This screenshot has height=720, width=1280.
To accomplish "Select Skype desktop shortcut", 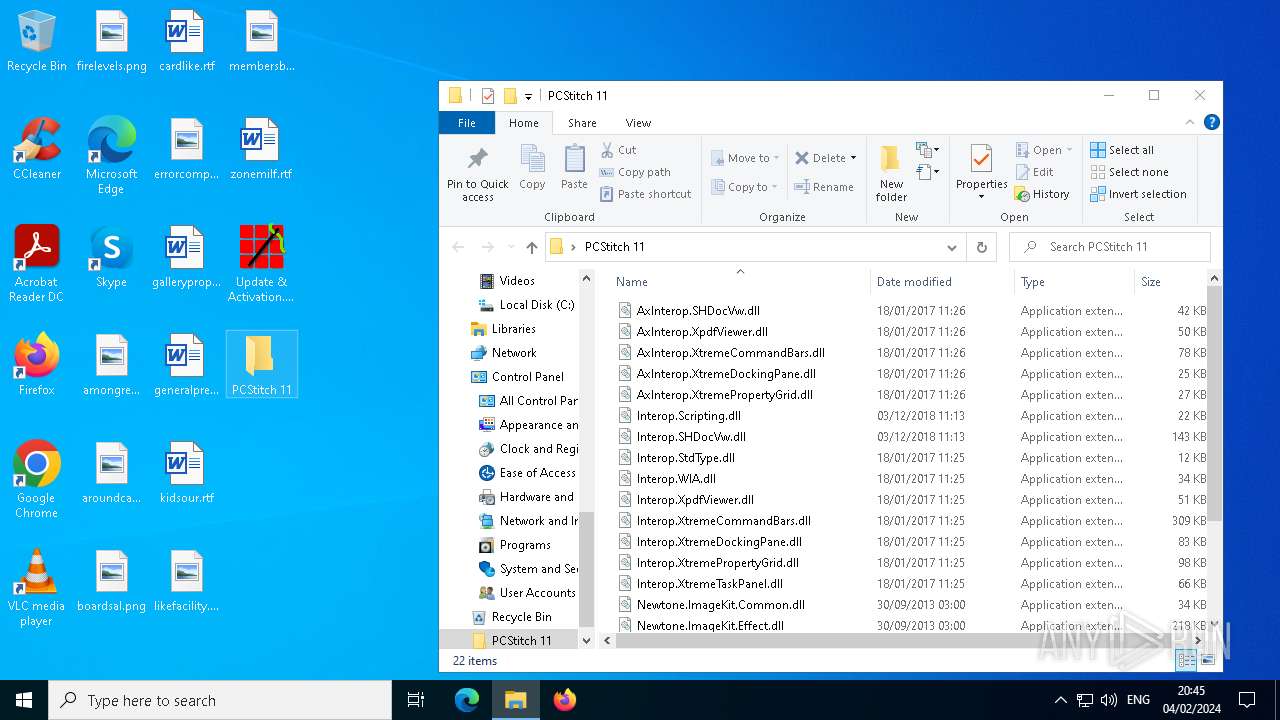I will (111, 257).
